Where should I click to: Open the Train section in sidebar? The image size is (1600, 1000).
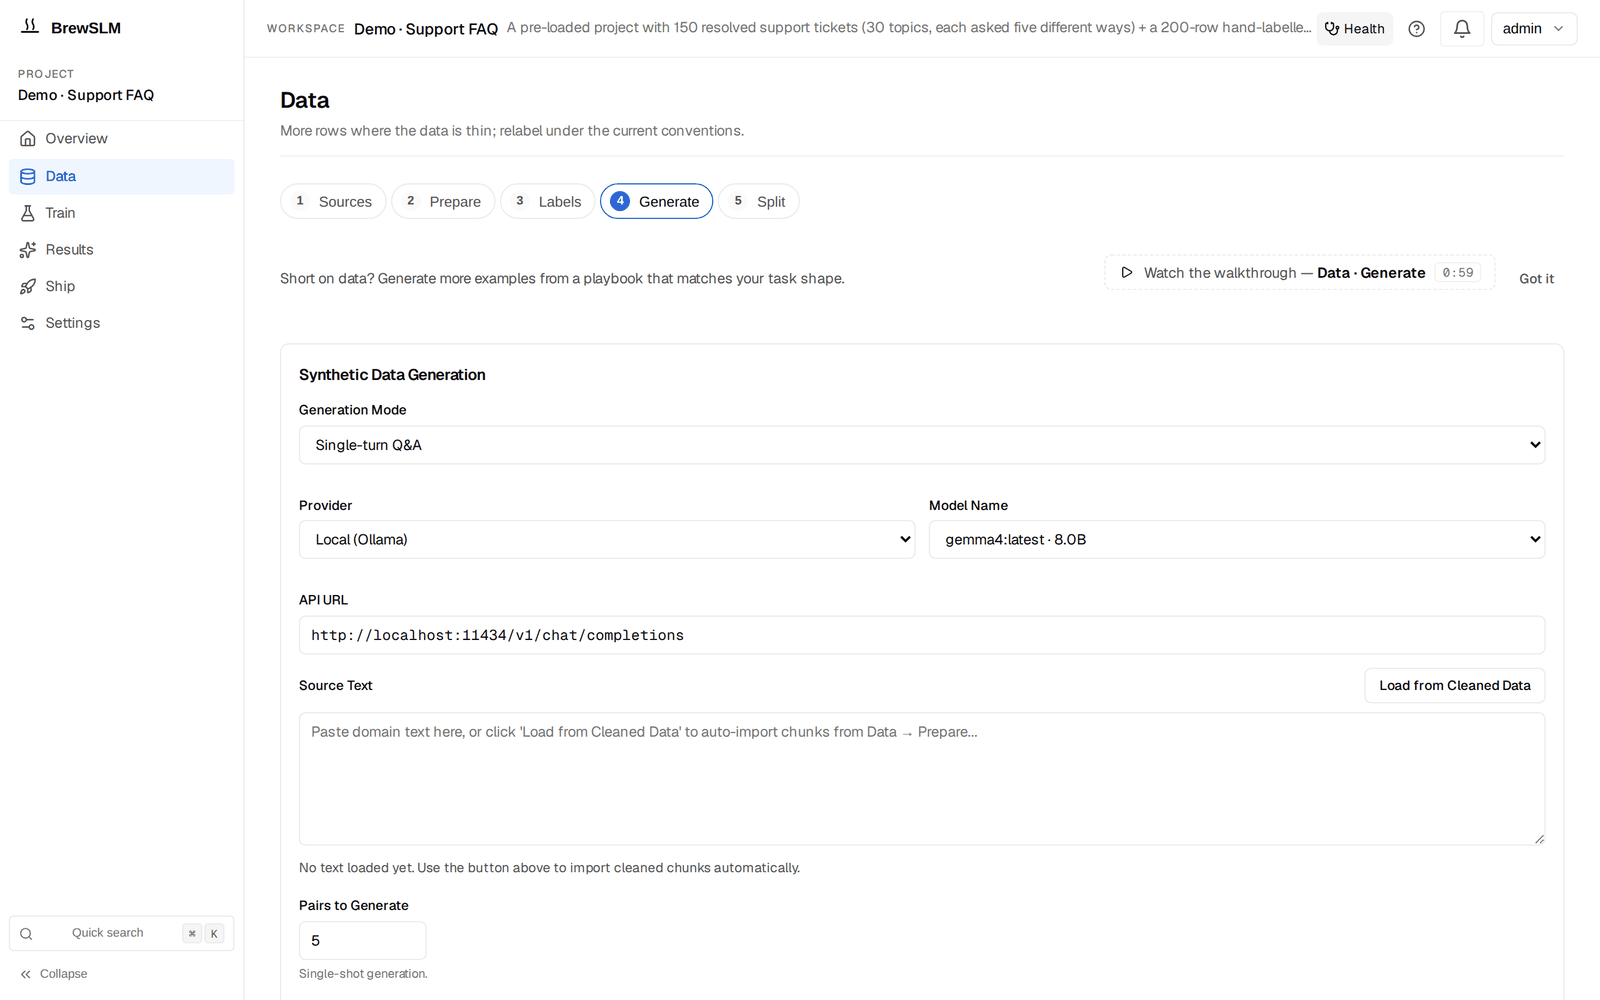point(121,213)
